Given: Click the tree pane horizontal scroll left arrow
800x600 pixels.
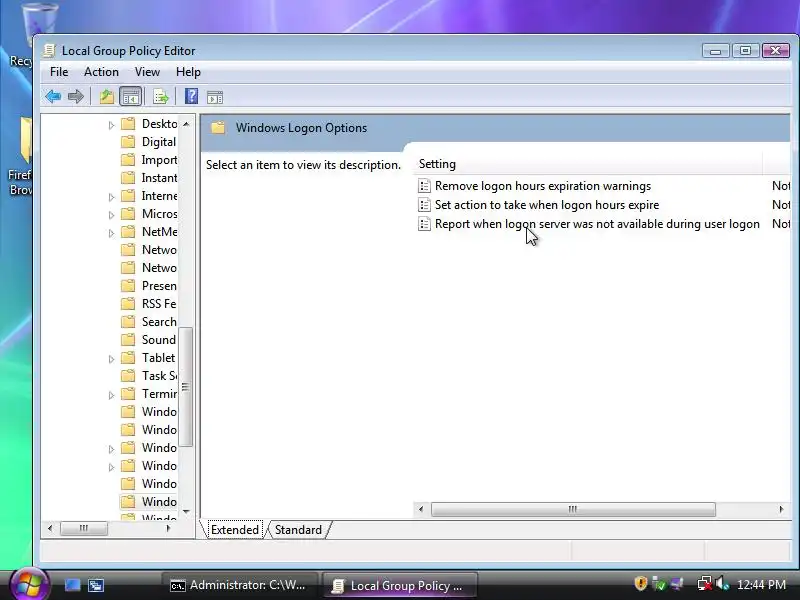Looking at the screenshot, I should pyautogui.click(x=49, y=528).
